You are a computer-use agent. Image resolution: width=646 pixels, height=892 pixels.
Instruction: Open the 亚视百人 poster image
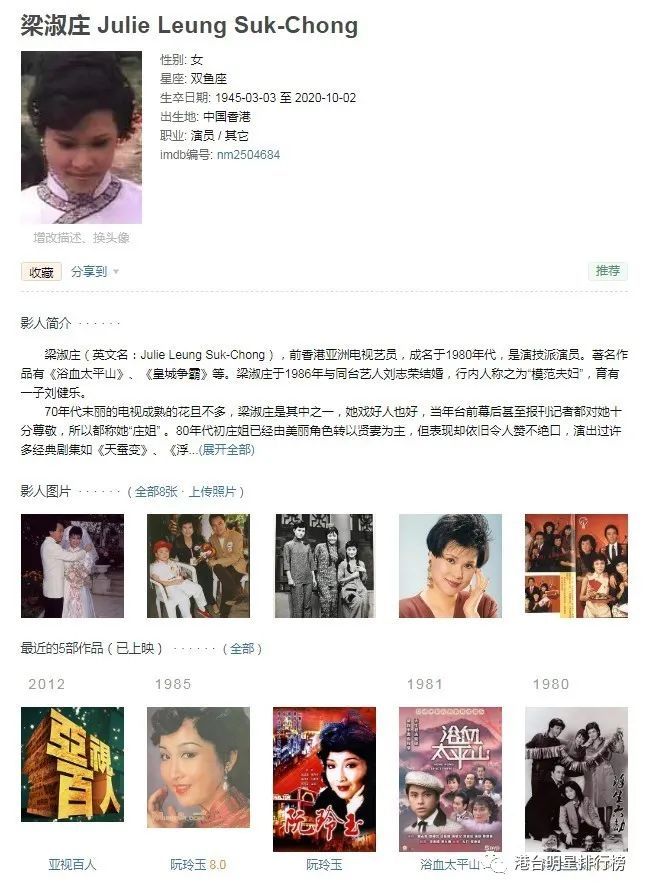(72, 765)
